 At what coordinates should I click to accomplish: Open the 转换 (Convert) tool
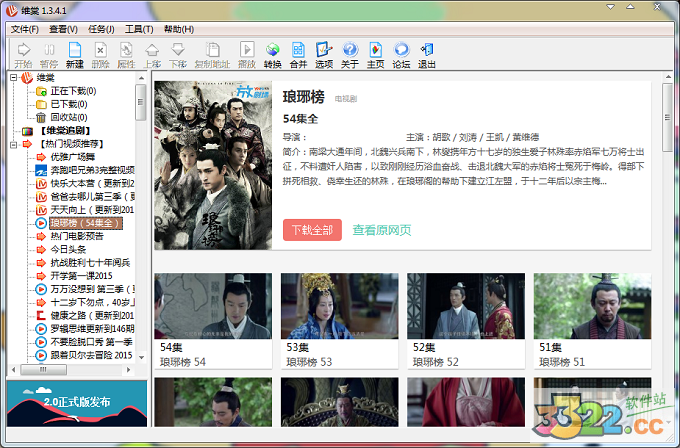272,55
